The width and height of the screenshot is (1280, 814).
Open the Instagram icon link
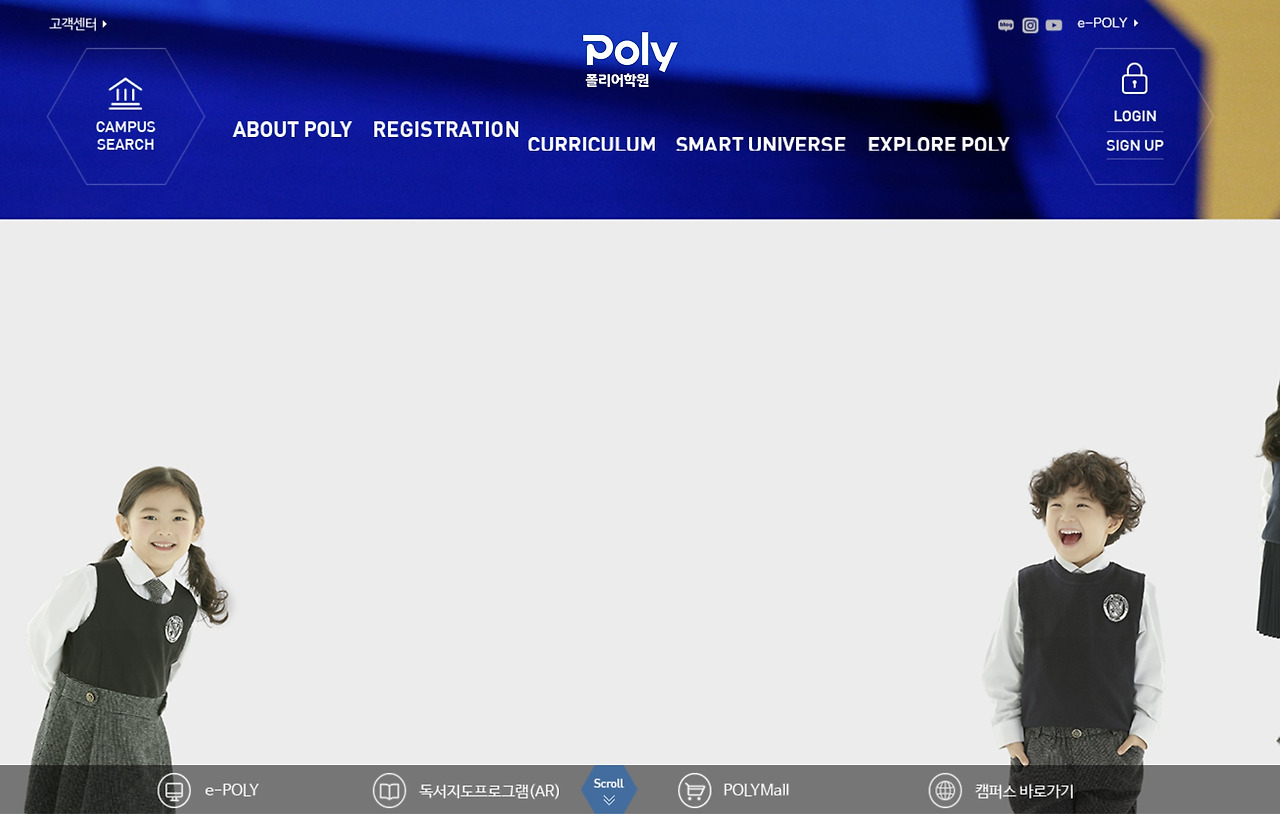(x=1030, y=25)
